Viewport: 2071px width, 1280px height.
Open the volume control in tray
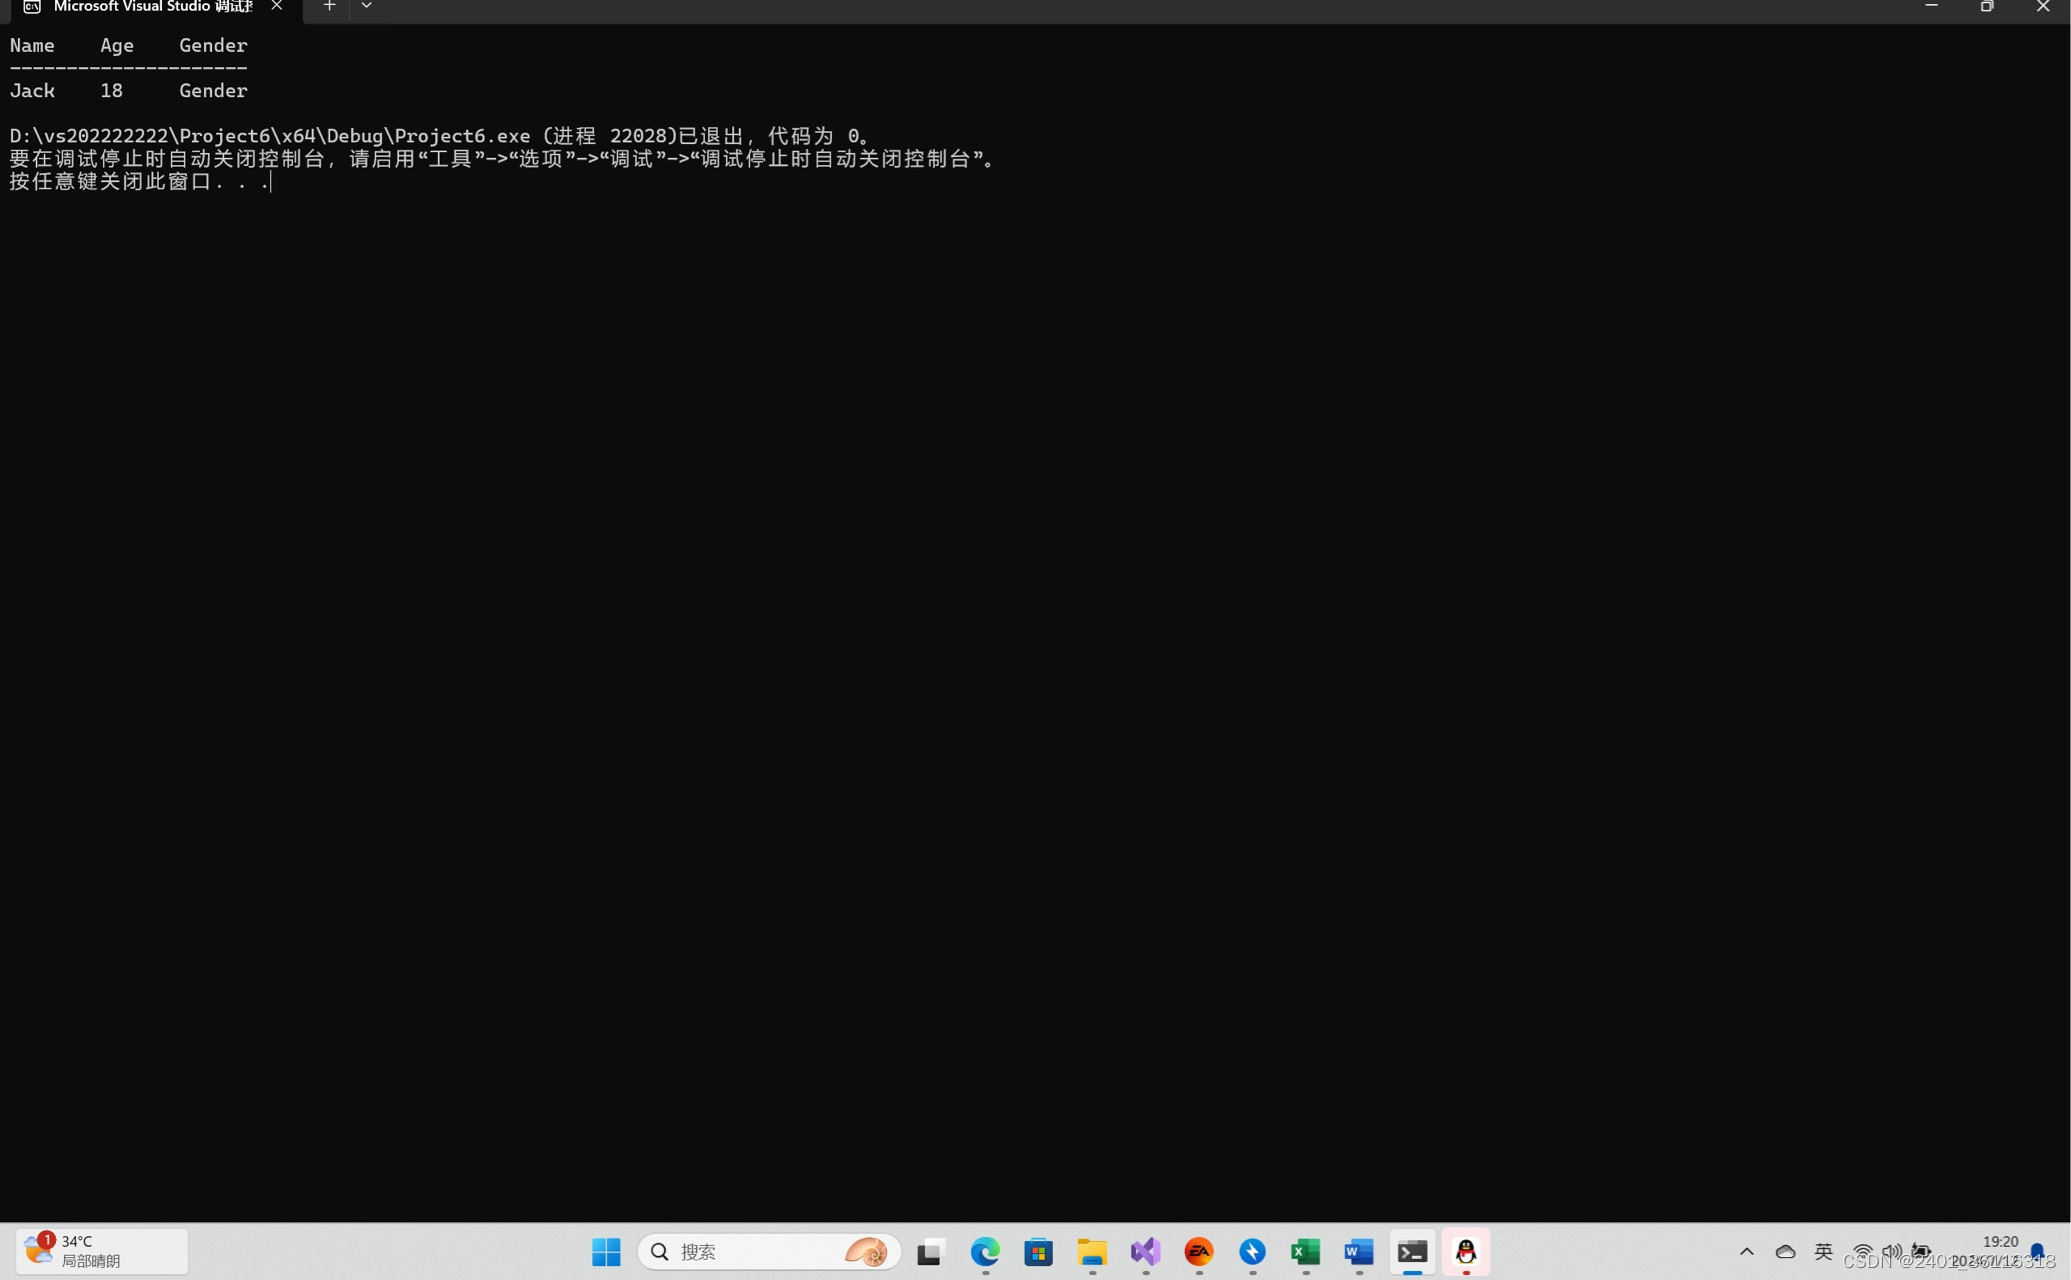pyautogui.click(x=1892, y=1251)
